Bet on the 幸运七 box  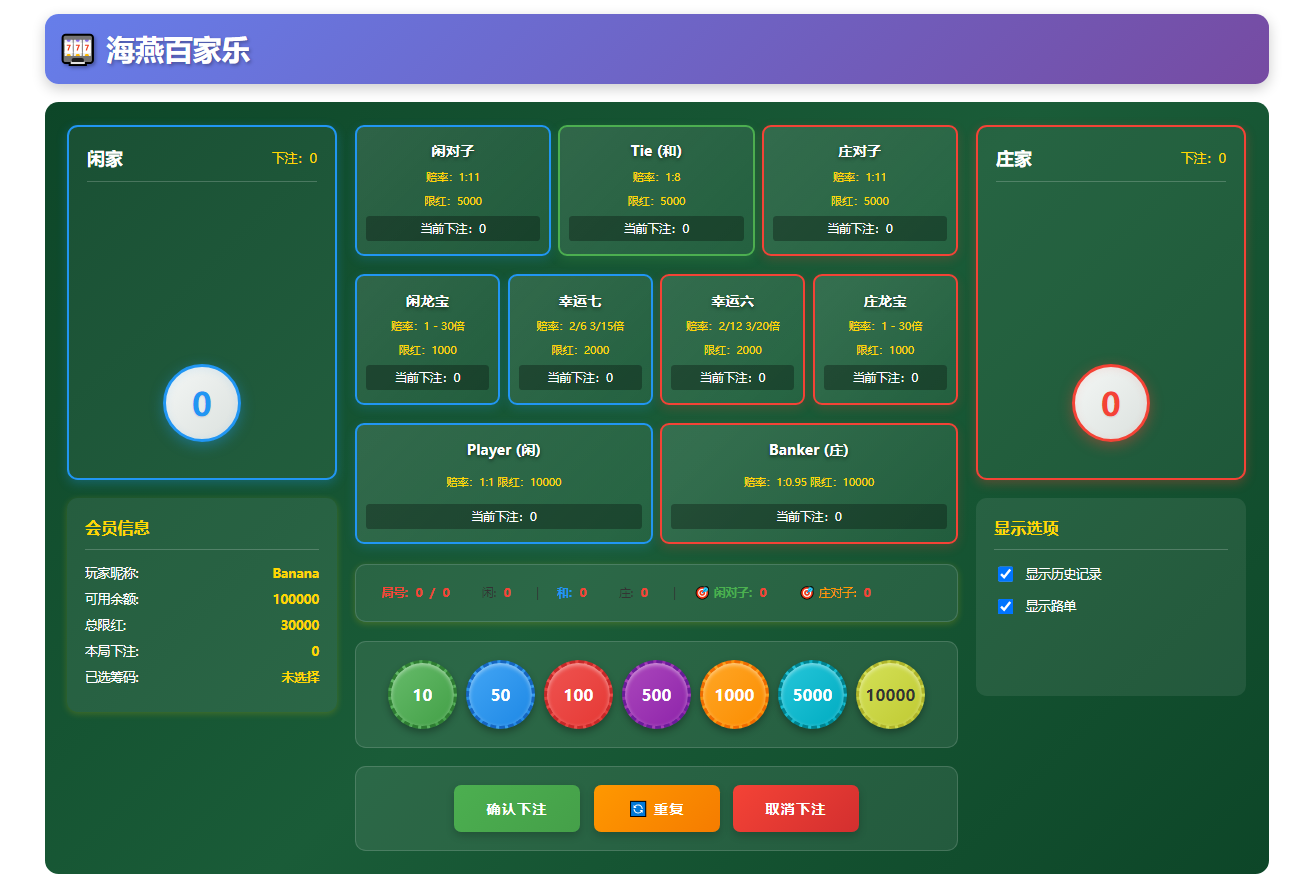click(580, 339)
